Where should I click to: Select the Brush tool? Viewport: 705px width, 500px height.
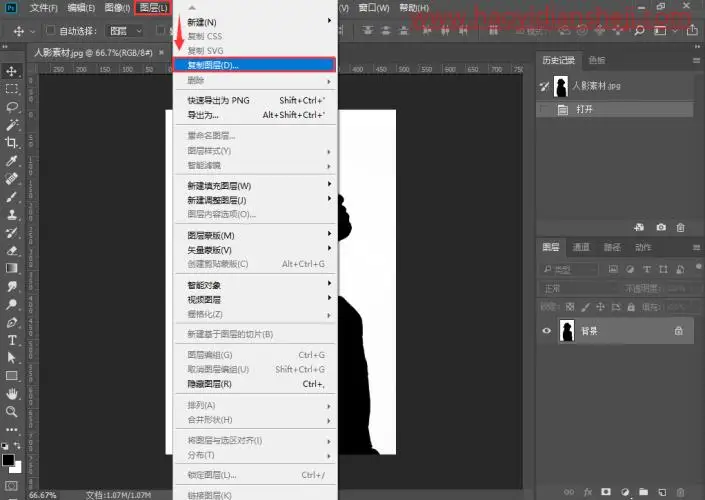tap(12, 196)
